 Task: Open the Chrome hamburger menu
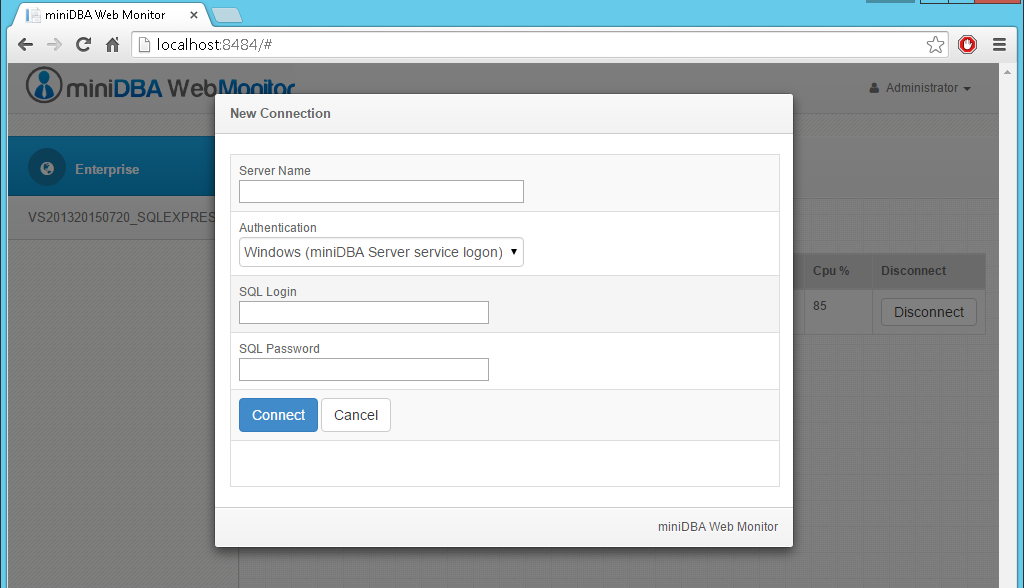pyautogui.click(x=999, y=44)
